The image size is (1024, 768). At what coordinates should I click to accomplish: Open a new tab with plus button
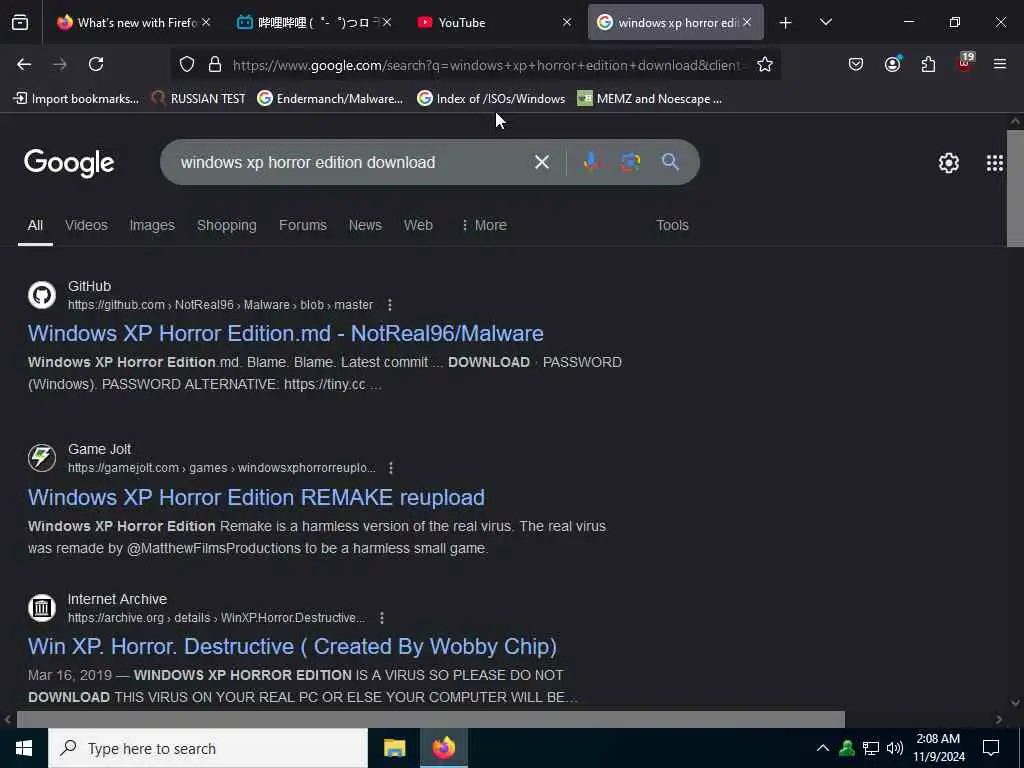tap(785, 23)
